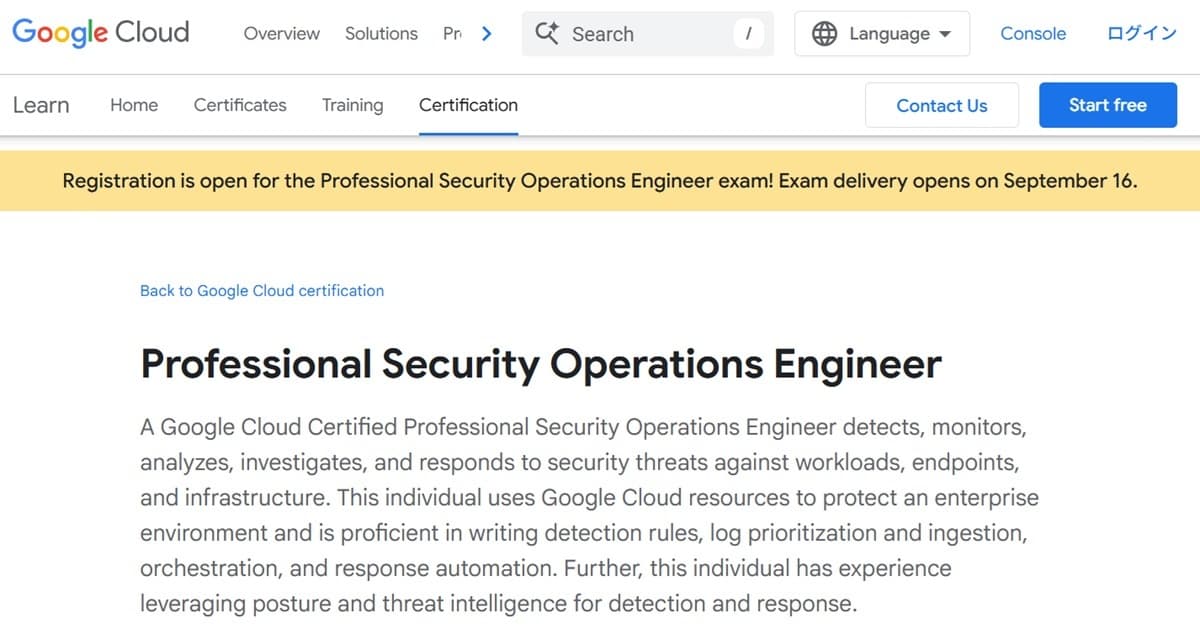Image resolution: width=1200 pixels, height=630 pixels.
Task: Click the Contact Us button
Action: (x=941, y=105)
